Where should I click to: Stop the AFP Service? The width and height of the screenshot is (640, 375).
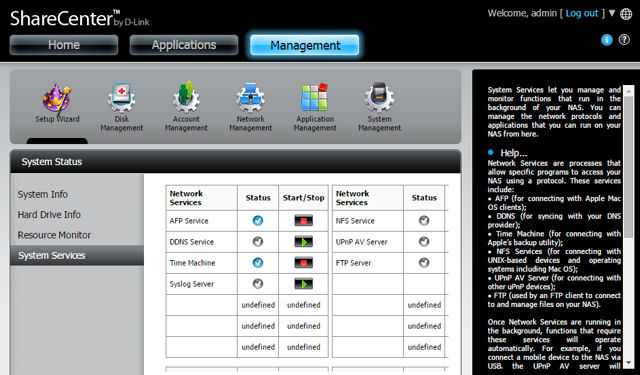coord(304,221)
